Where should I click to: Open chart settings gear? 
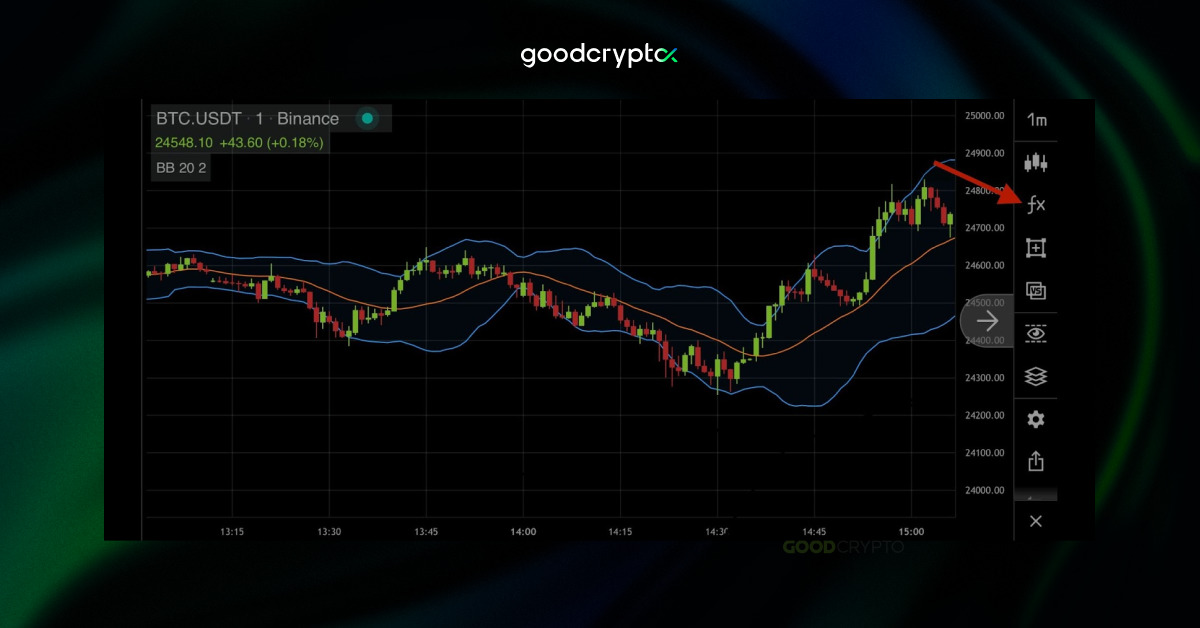tap(1036, 419)
